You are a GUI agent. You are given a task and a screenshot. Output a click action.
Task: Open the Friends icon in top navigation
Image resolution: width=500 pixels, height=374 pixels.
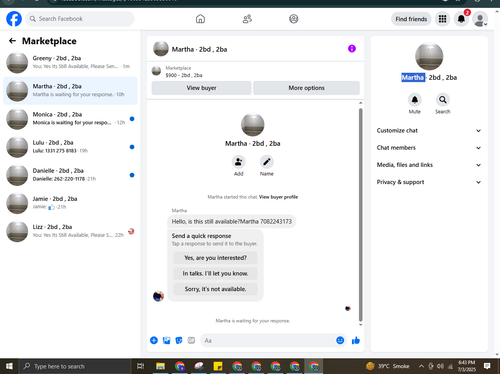[x=247, y=19]
